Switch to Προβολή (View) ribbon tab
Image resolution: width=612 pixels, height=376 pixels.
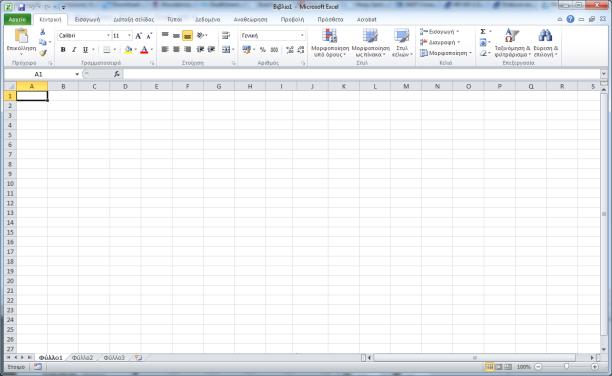coord(292,19)
